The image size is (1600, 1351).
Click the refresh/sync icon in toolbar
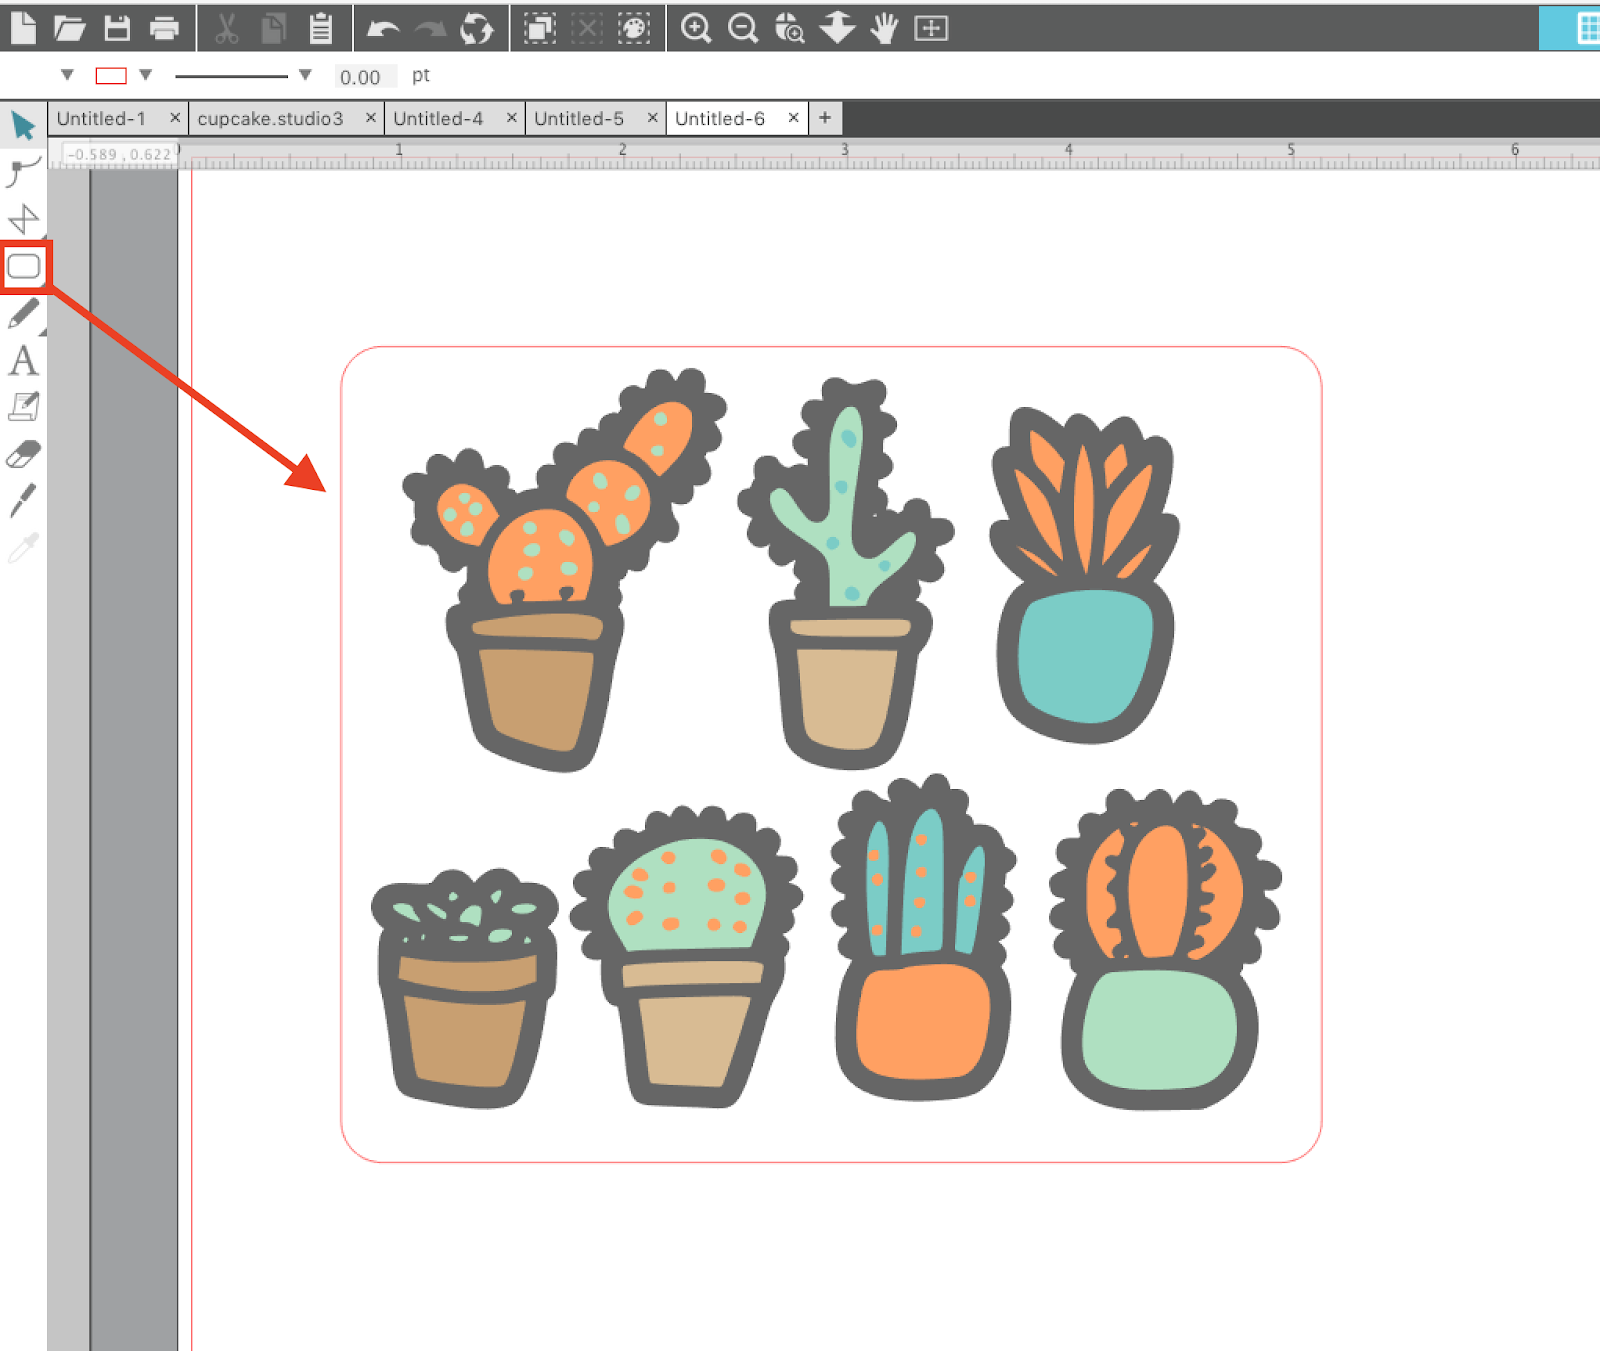[477, 29]
